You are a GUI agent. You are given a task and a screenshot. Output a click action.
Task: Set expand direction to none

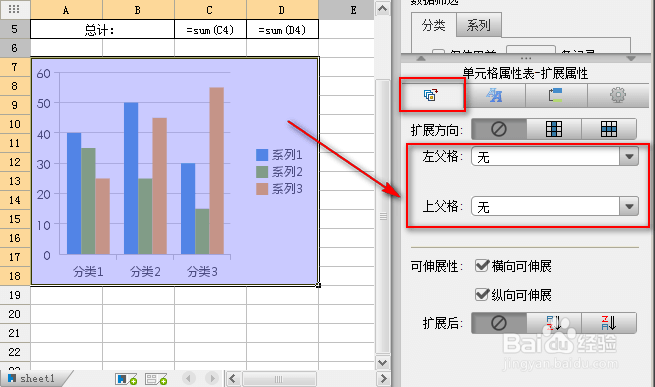click(x=499, y=129)
